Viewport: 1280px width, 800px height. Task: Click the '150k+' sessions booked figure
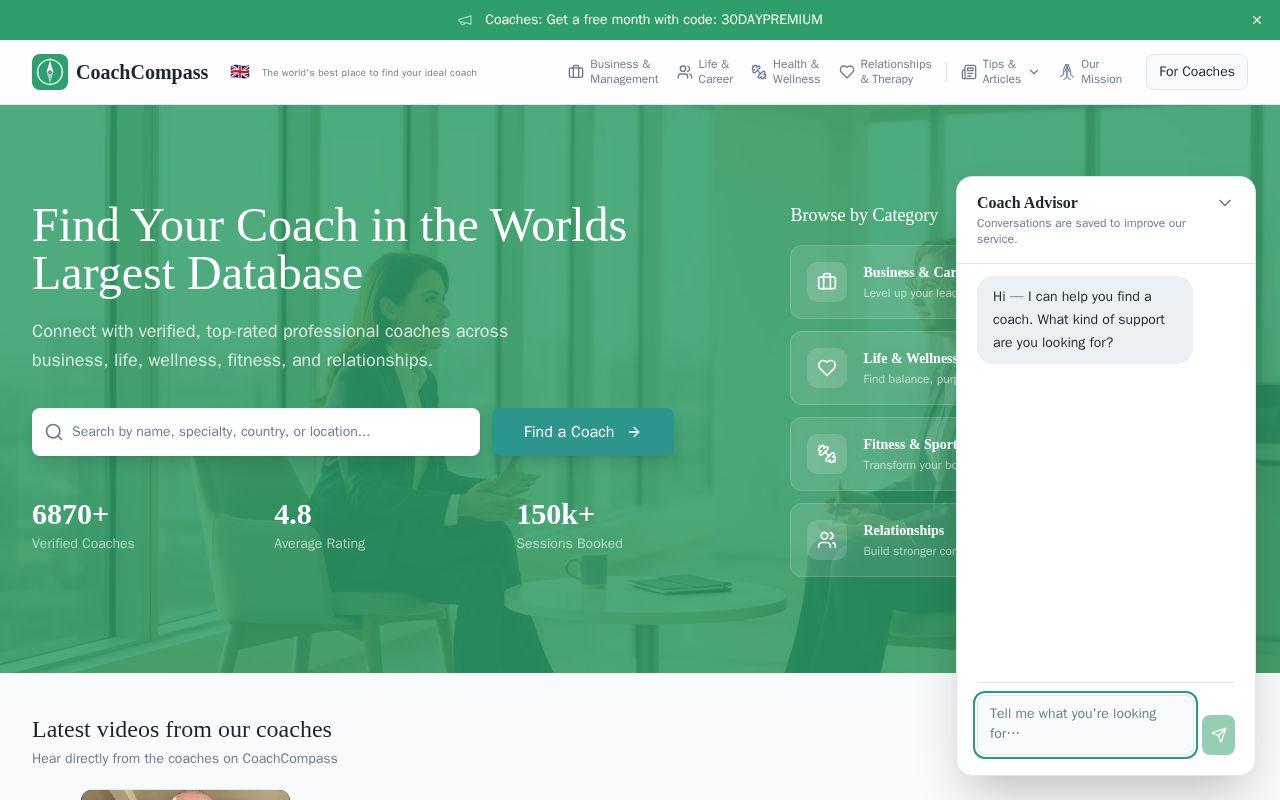[555, 514]
